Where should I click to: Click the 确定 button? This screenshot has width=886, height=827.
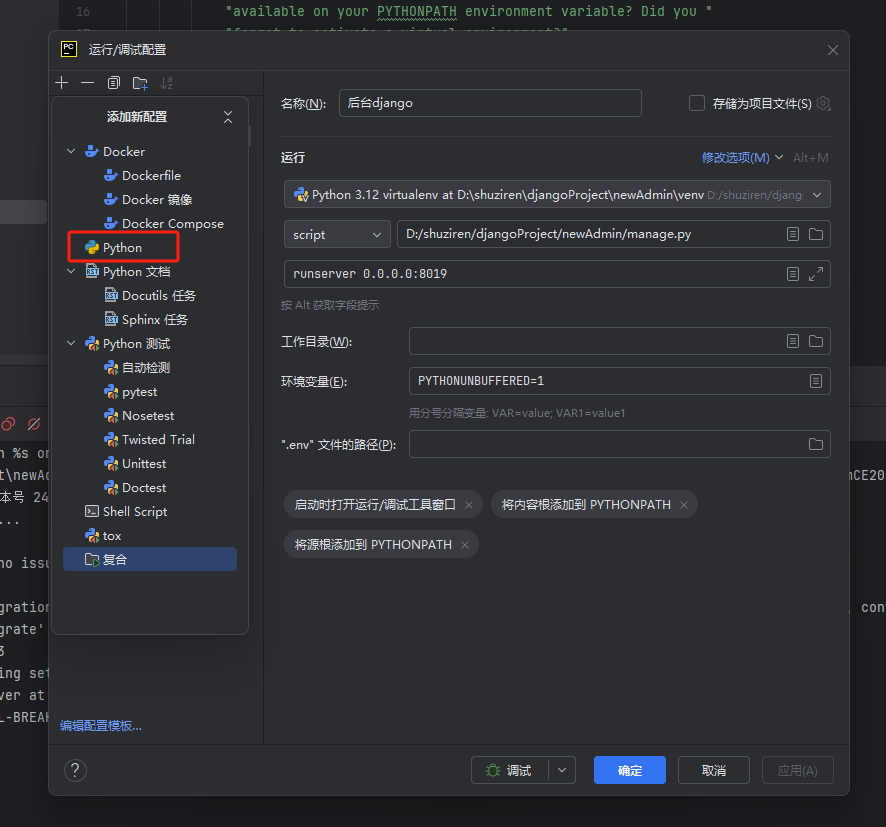click(x=630, y=770)
